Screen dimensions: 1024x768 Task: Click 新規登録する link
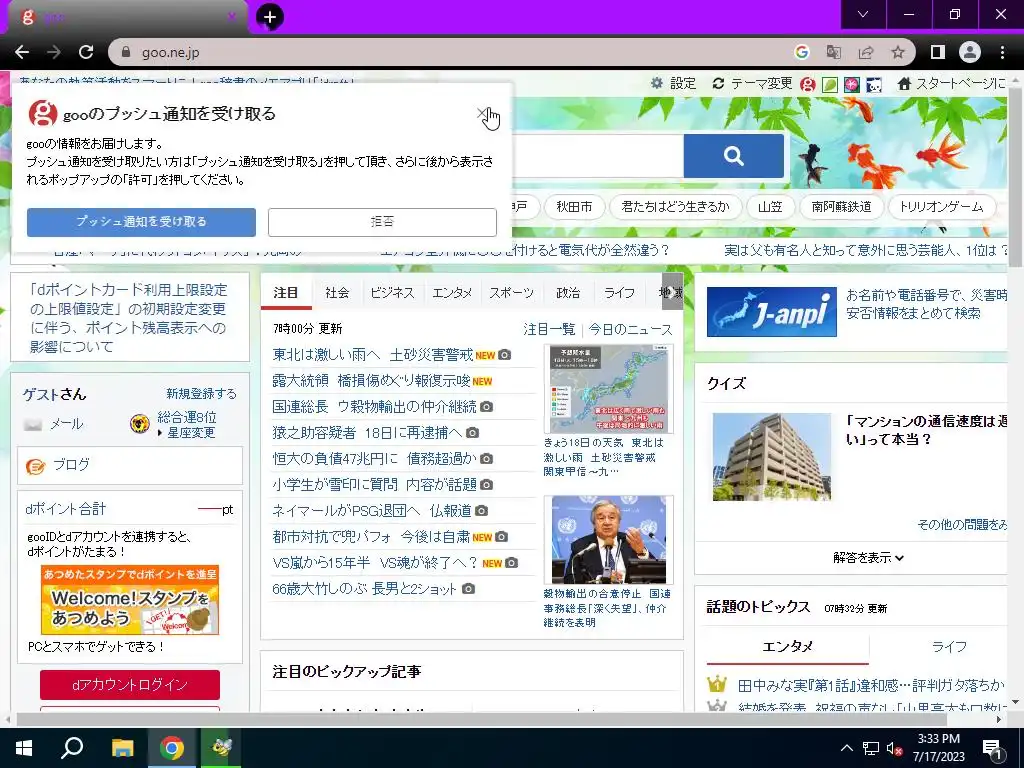(x=201, y=393)
